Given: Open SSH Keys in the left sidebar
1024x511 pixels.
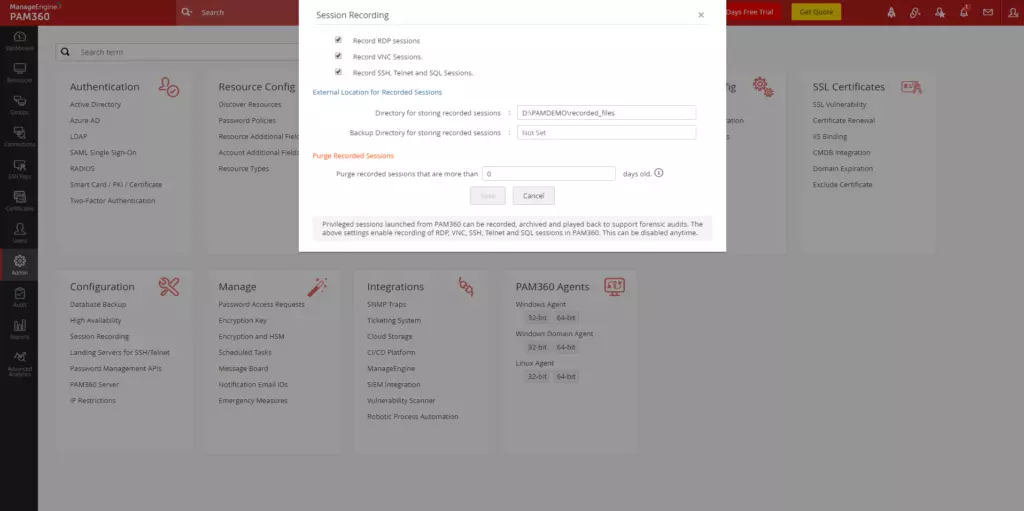Looking at the screenshot, I should pyautogui.click(x=20, y=169).
